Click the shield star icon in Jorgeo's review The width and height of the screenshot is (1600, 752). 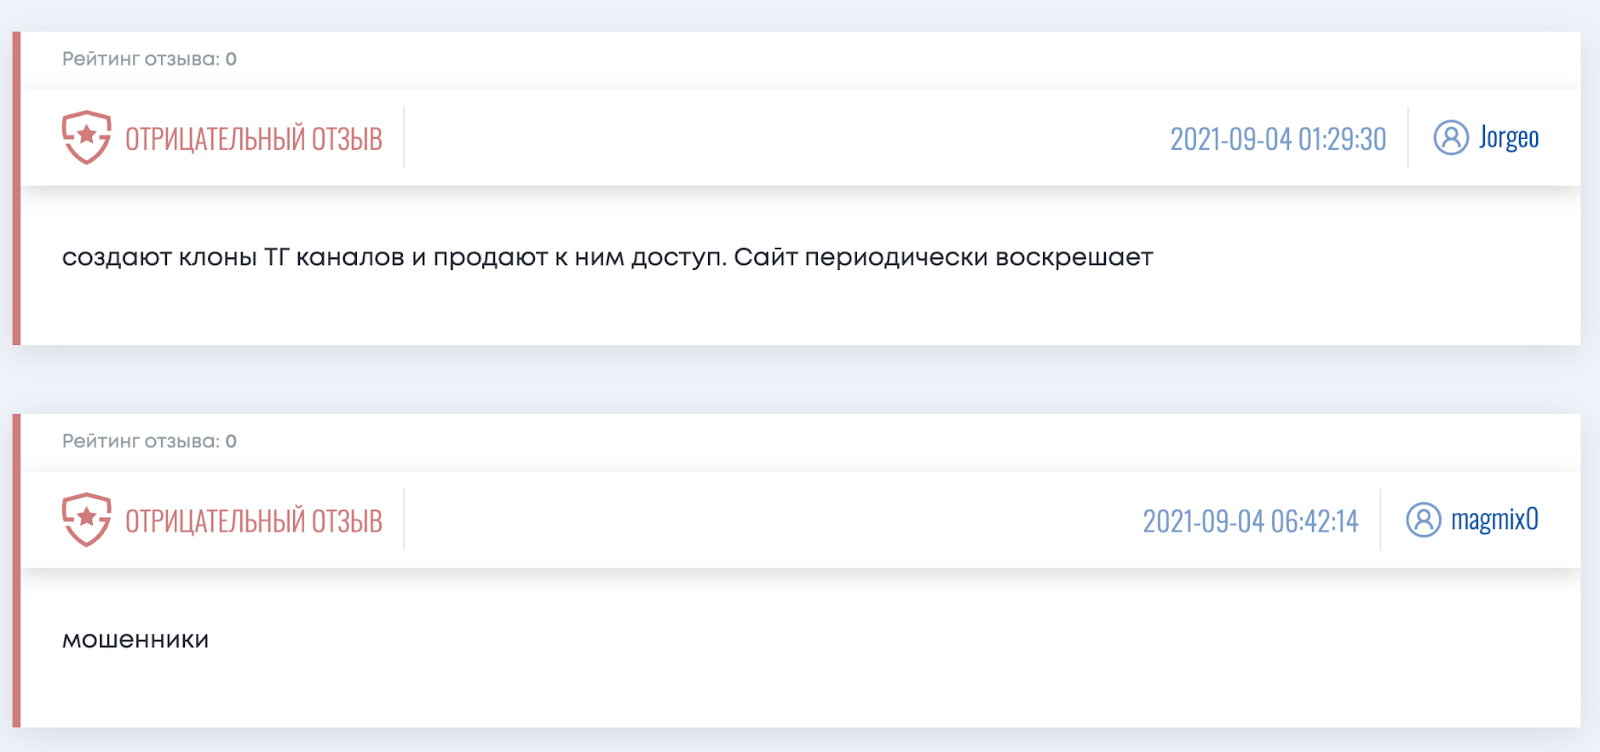pyautogui.click(x=87, y=137)
